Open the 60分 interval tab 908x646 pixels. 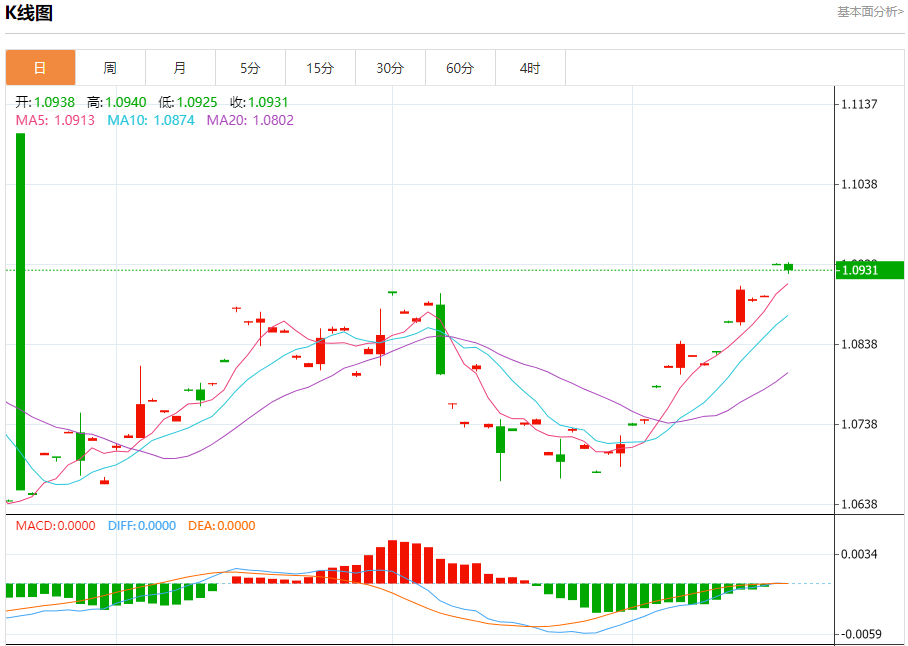click(460, 68)
